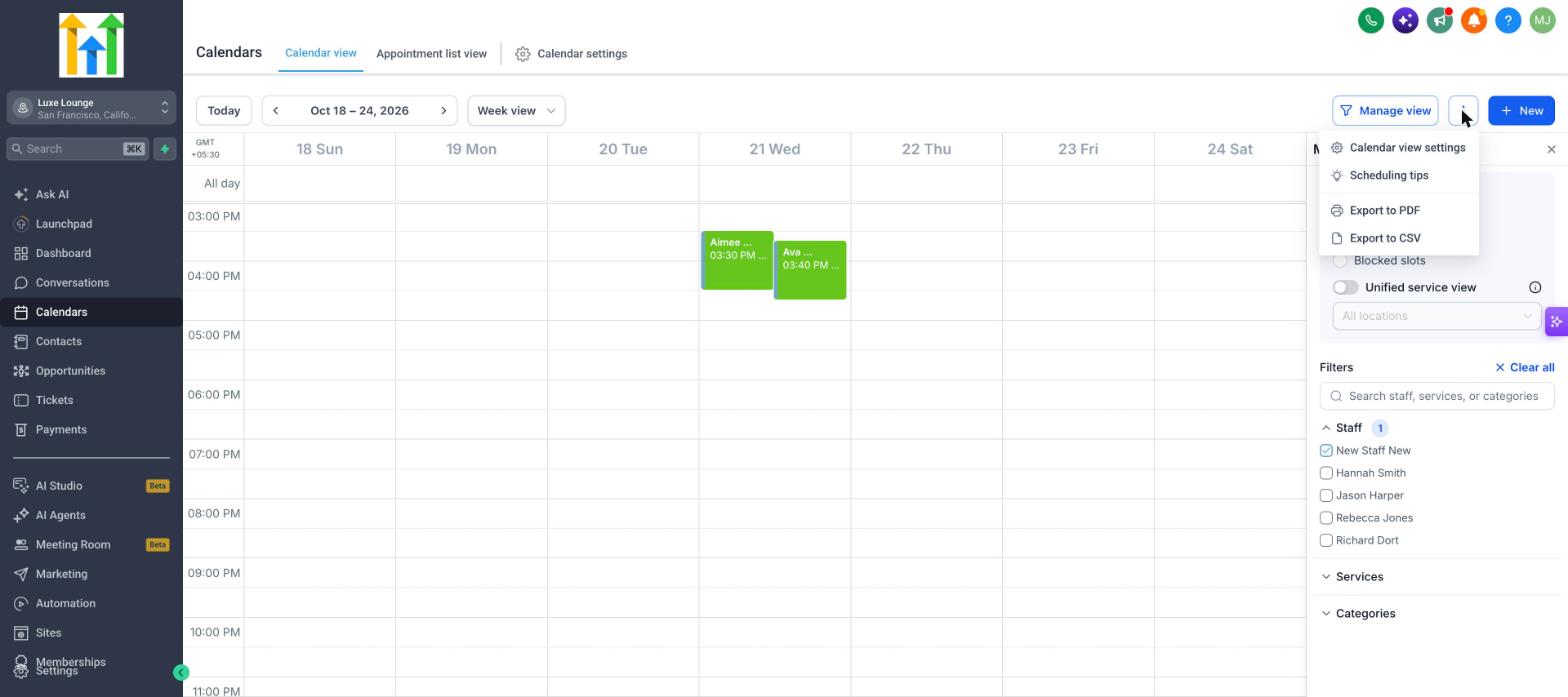Check the Hannah Smith staff checkbox
Screen dimensions: 1568x697
[1326, 473]
